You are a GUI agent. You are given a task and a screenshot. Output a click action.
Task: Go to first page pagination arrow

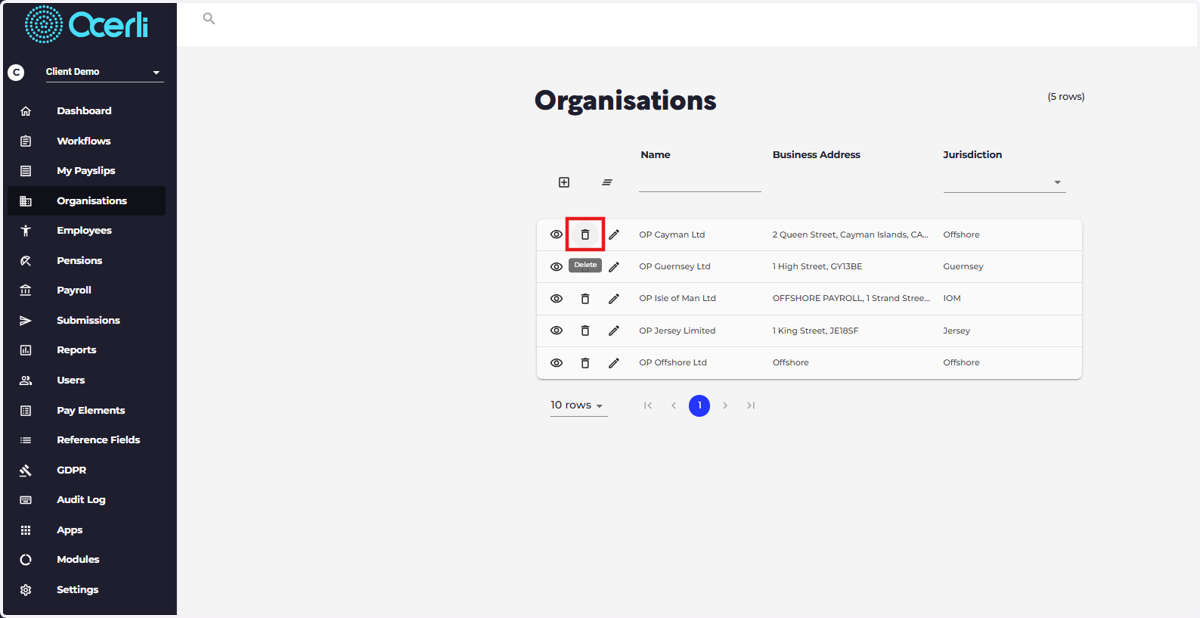pos(648,405)
